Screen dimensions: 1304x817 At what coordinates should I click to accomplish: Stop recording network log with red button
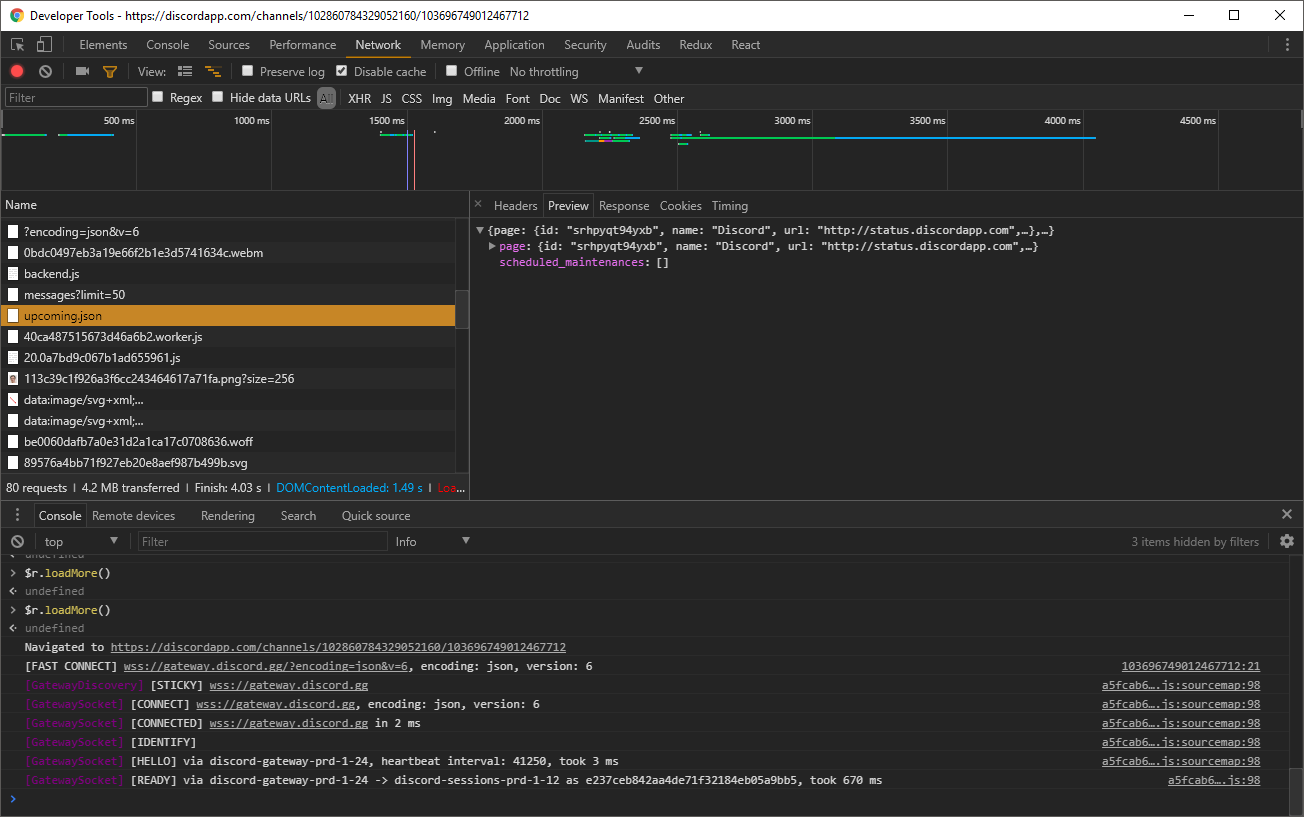coord(17,71)
